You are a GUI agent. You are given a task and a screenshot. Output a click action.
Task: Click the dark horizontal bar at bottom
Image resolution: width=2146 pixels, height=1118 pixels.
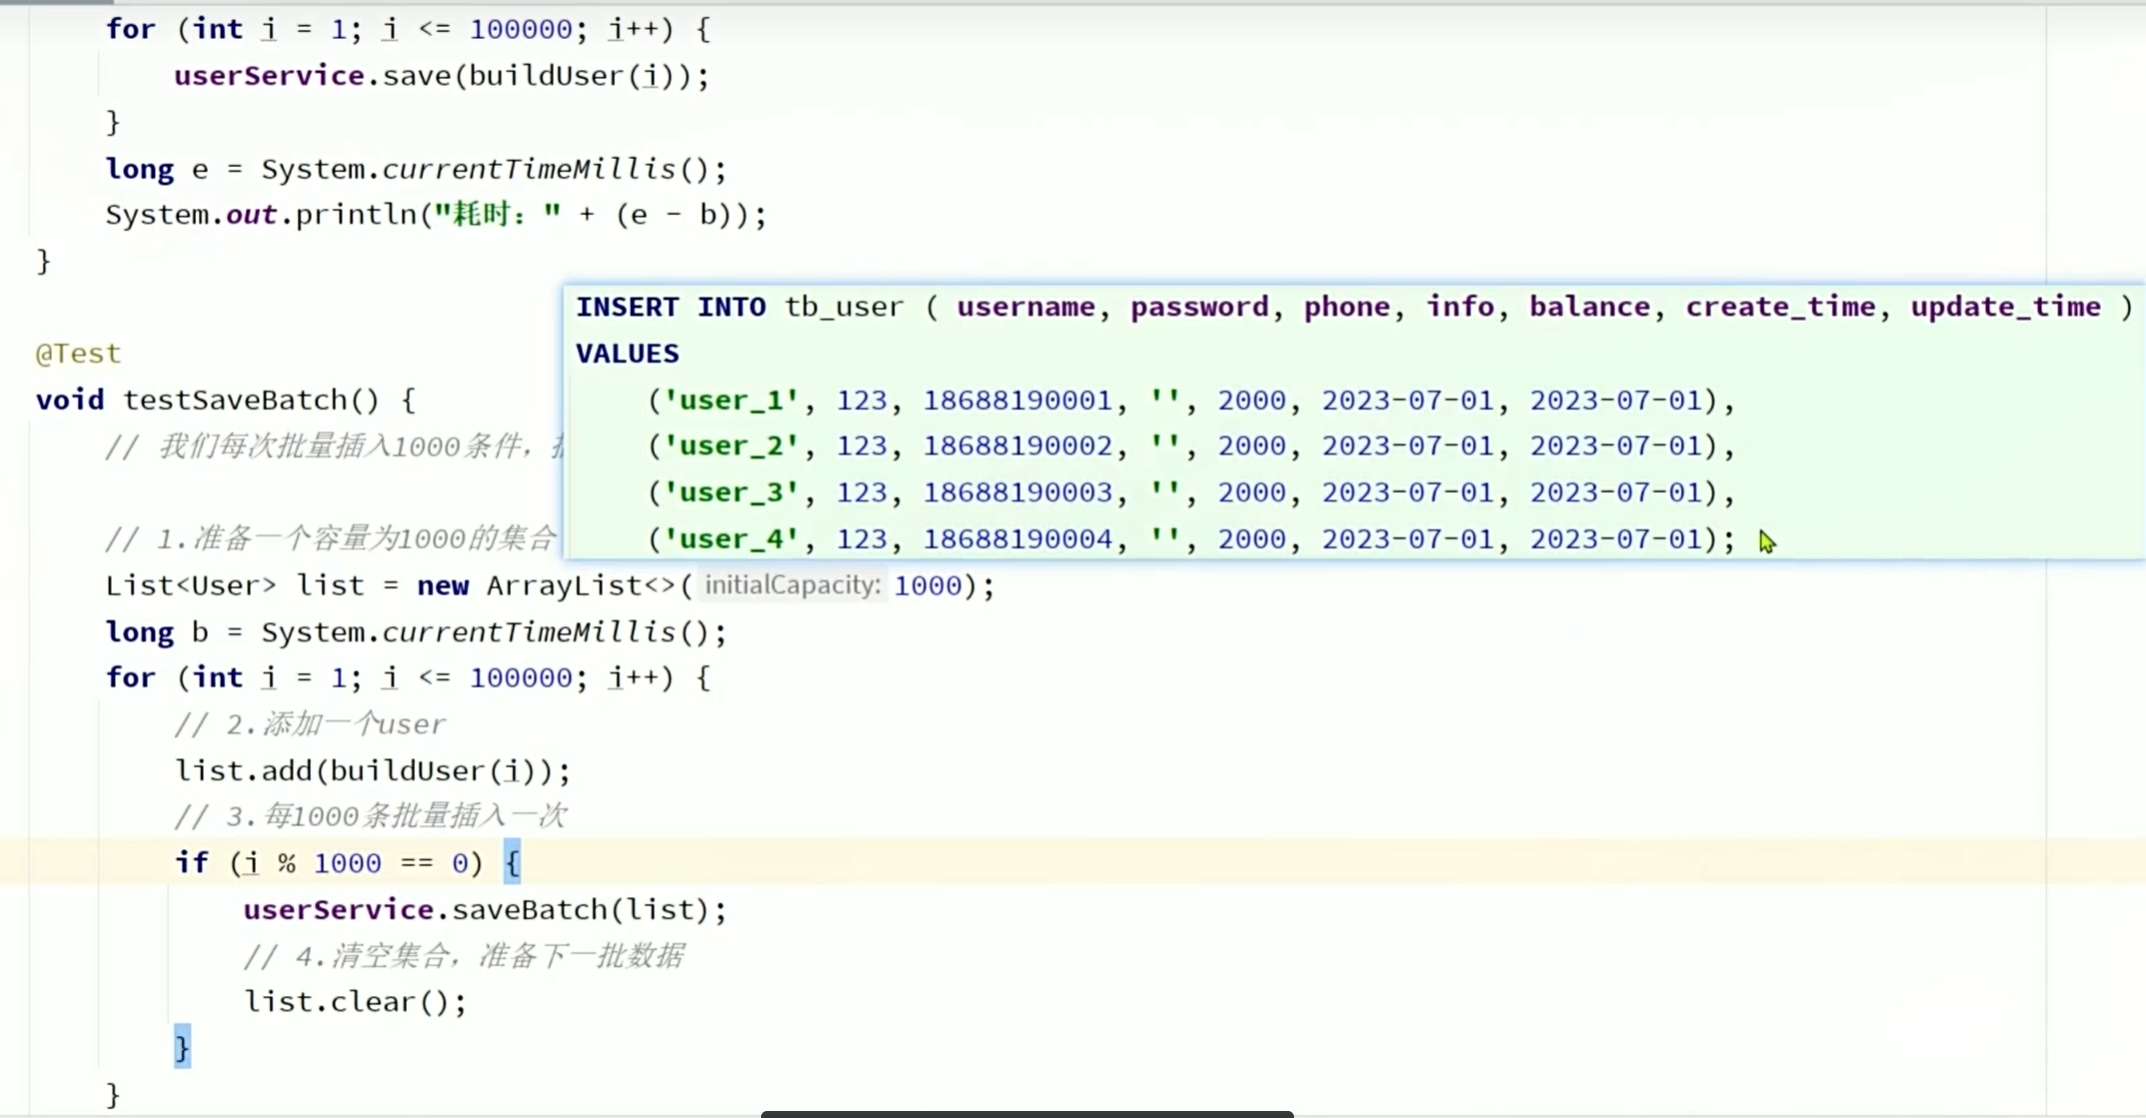pyautogui.click(x=1026, y=1113)
